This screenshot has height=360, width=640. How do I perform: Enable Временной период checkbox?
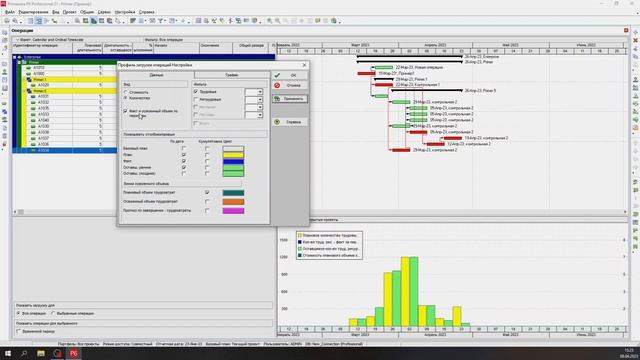[19, 331]
